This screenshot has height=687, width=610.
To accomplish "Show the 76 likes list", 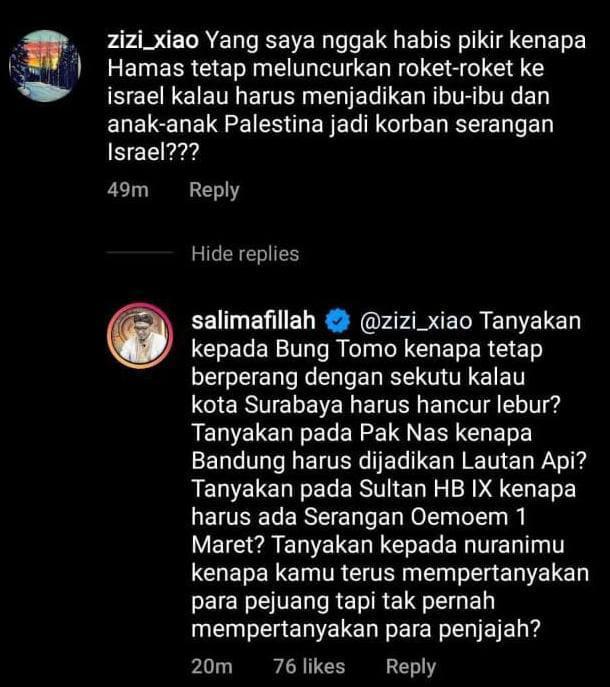I will [x=309, y=666].
